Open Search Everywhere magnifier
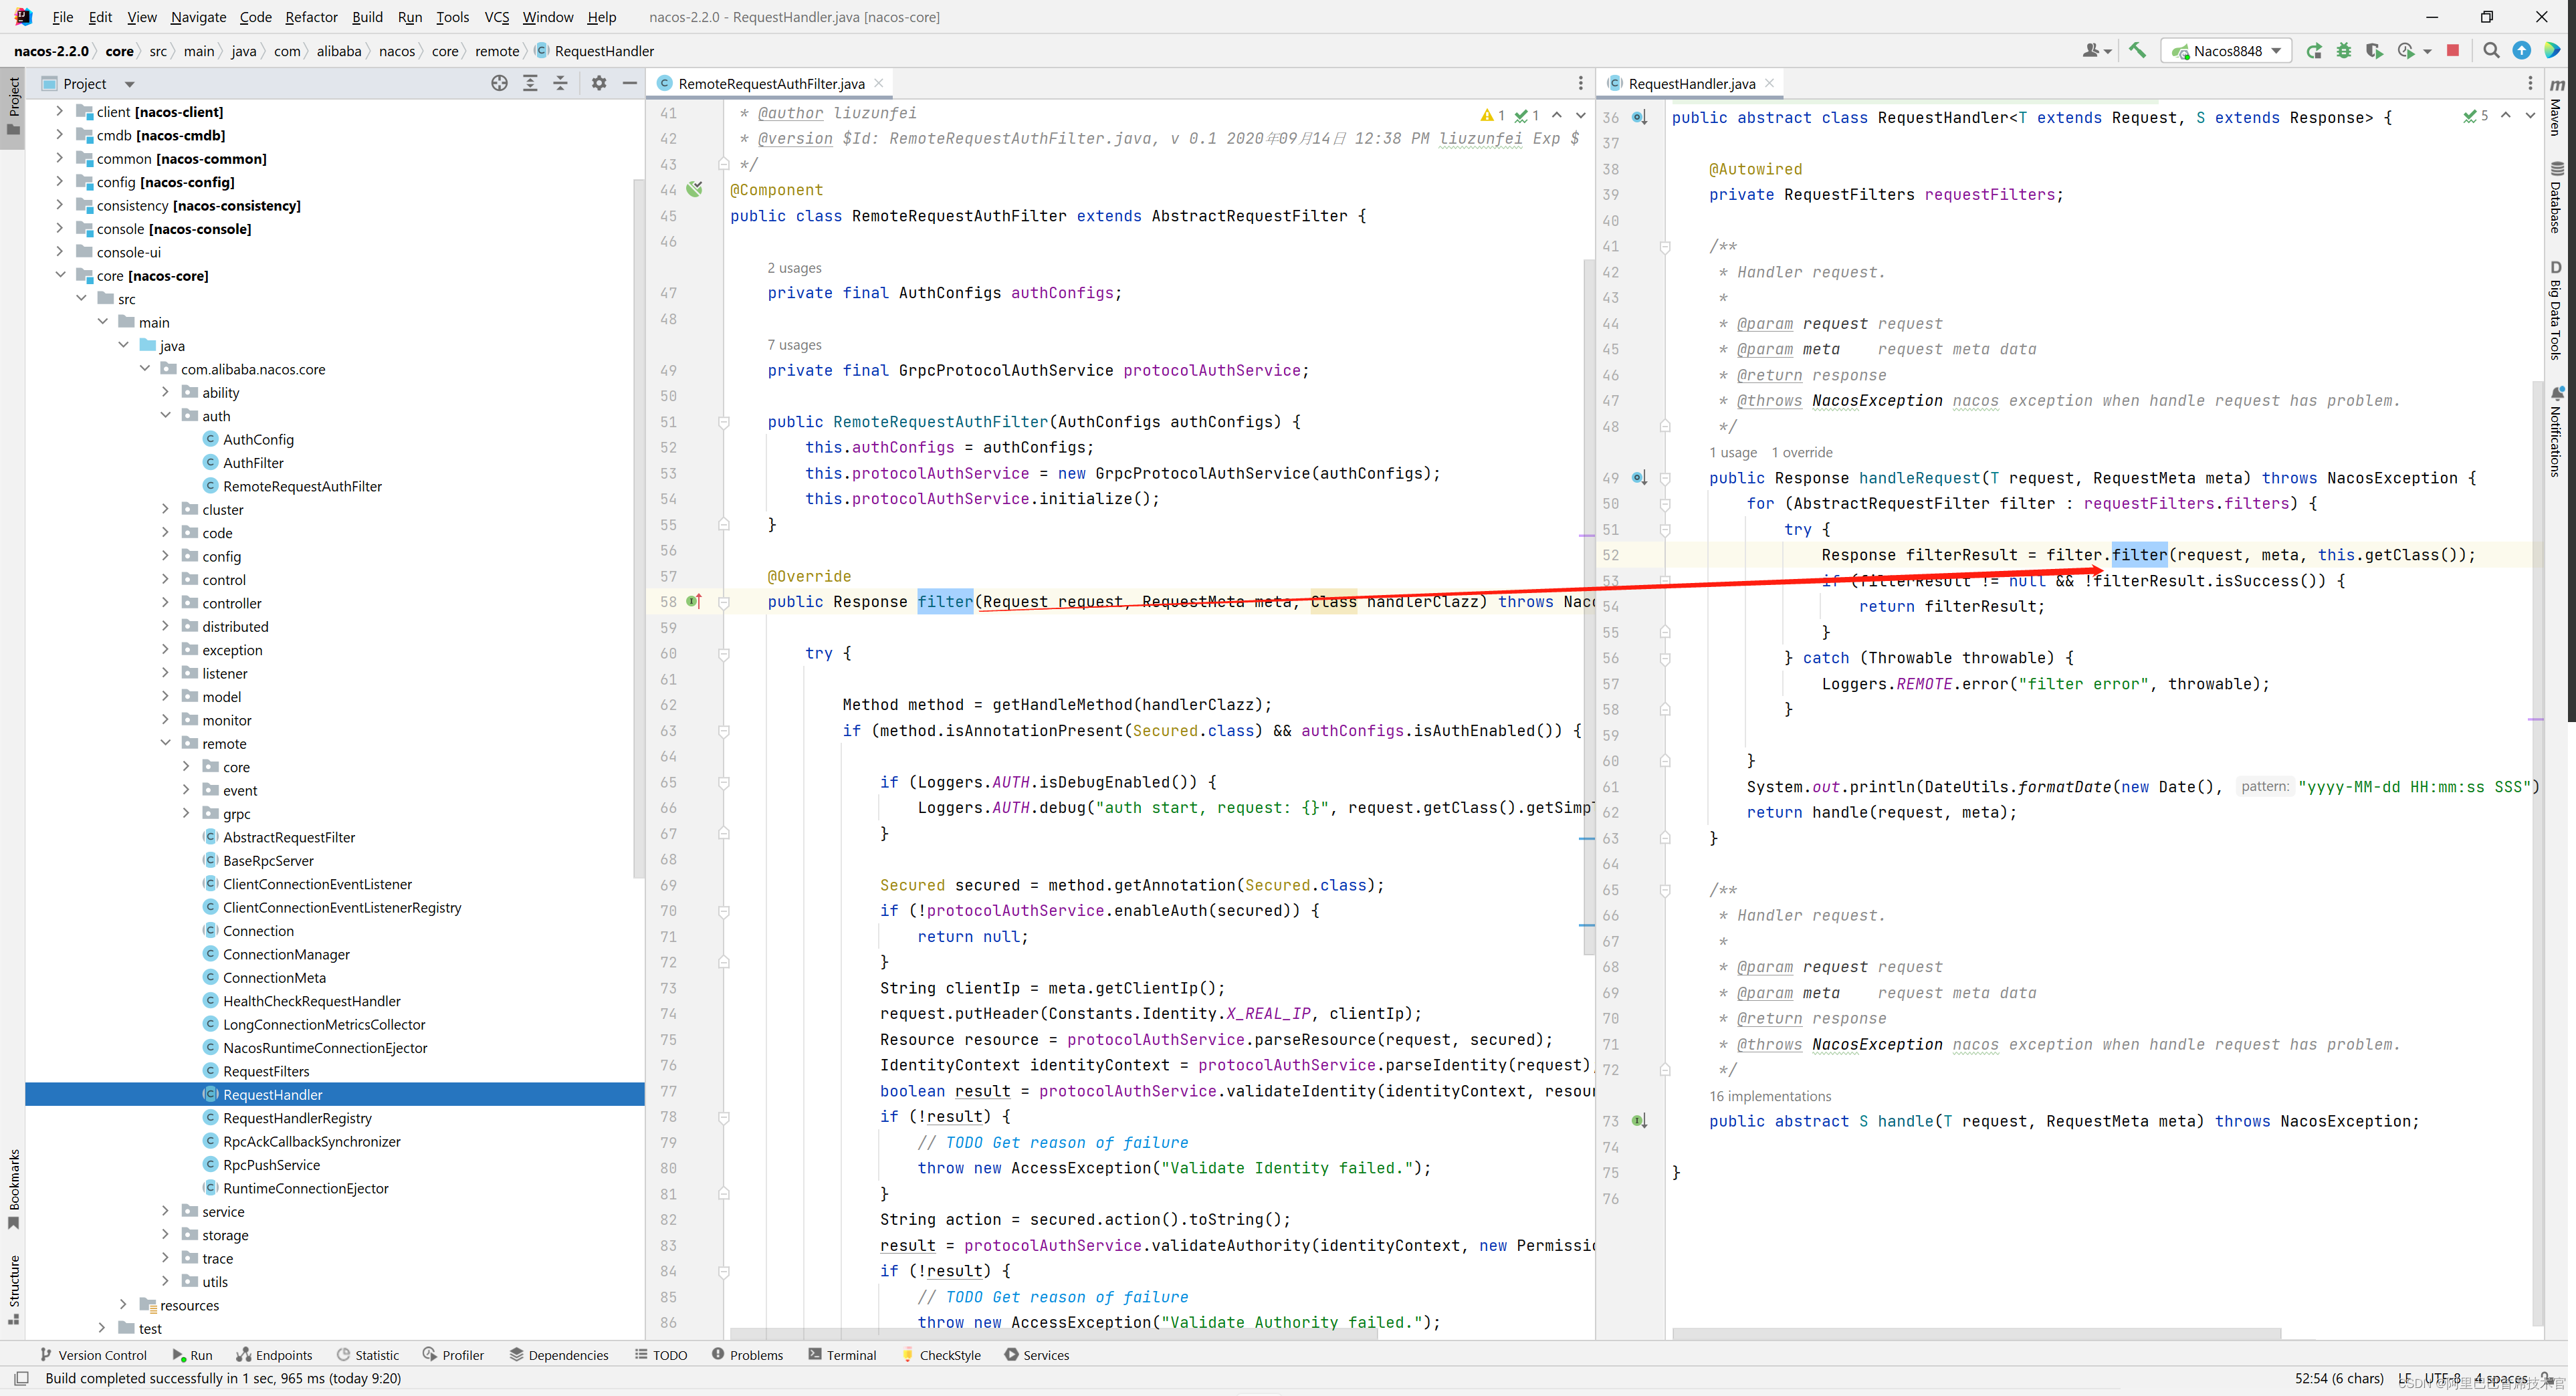Screen dimensions: 2576x1396 click(2491, 50)
